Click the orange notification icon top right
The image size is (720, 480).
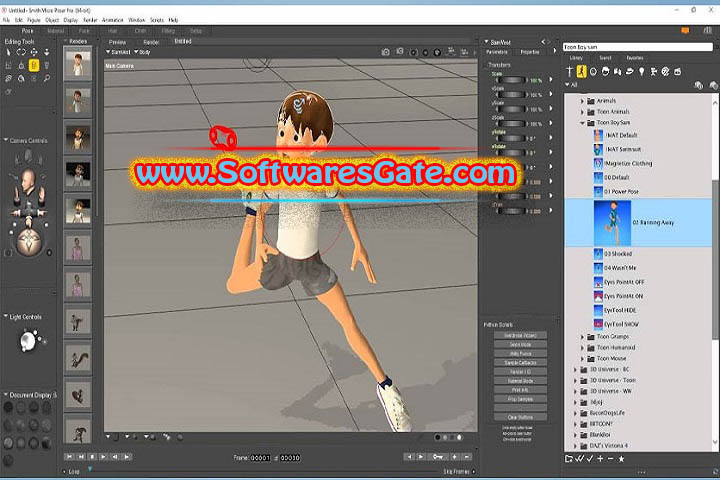point(685,30)
